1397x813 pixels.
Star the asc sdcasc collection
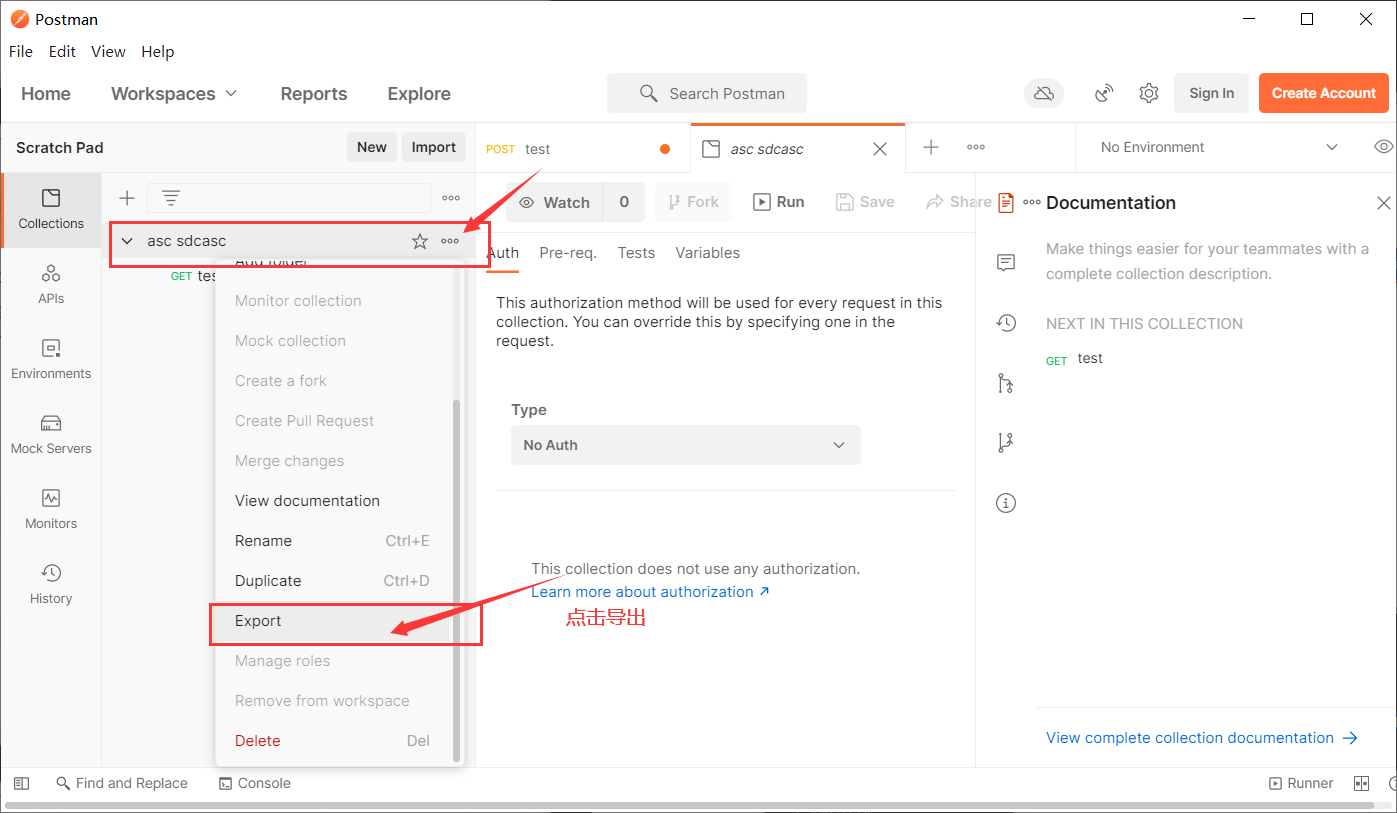420,241
